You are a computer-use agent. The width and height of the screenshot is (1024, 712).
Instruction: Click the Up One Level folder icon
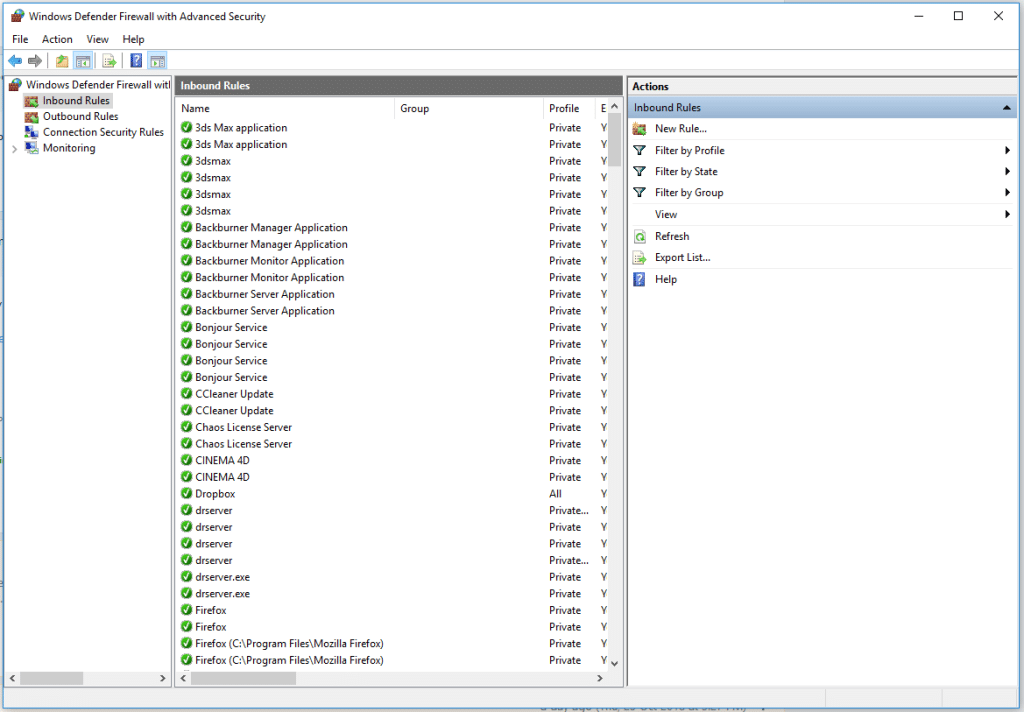click(62, 61)
